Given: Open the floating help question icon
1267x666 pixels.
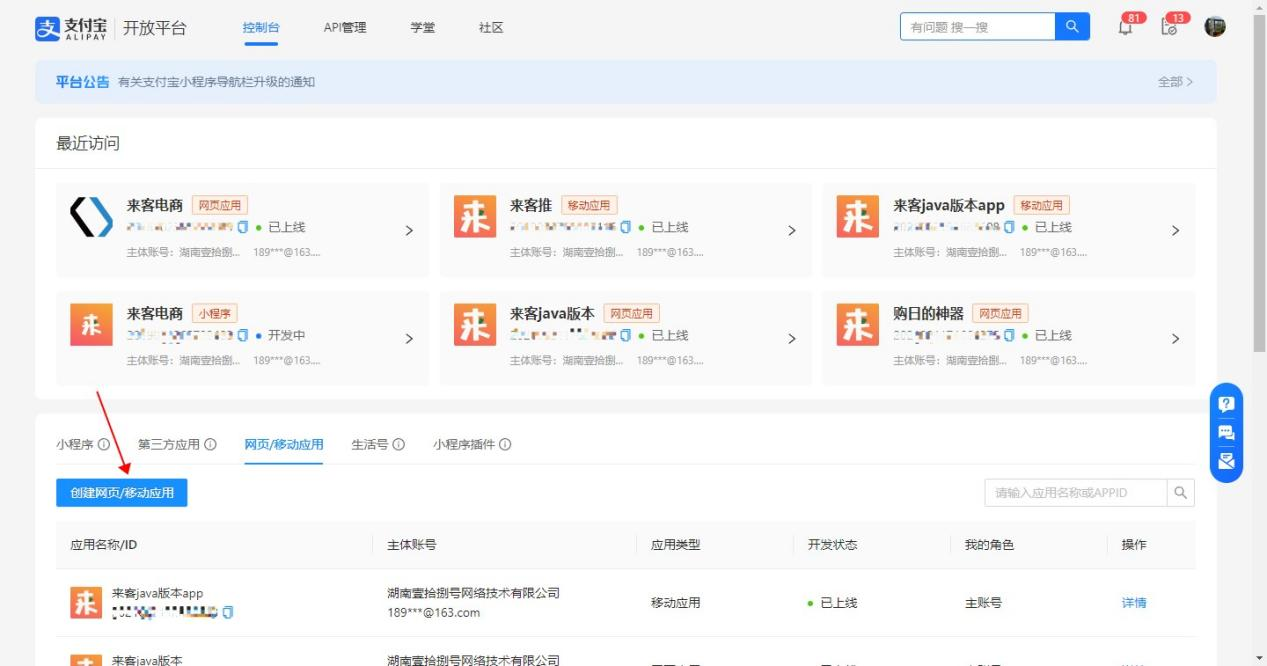Looking at the screenshot, I should 1226,404.
